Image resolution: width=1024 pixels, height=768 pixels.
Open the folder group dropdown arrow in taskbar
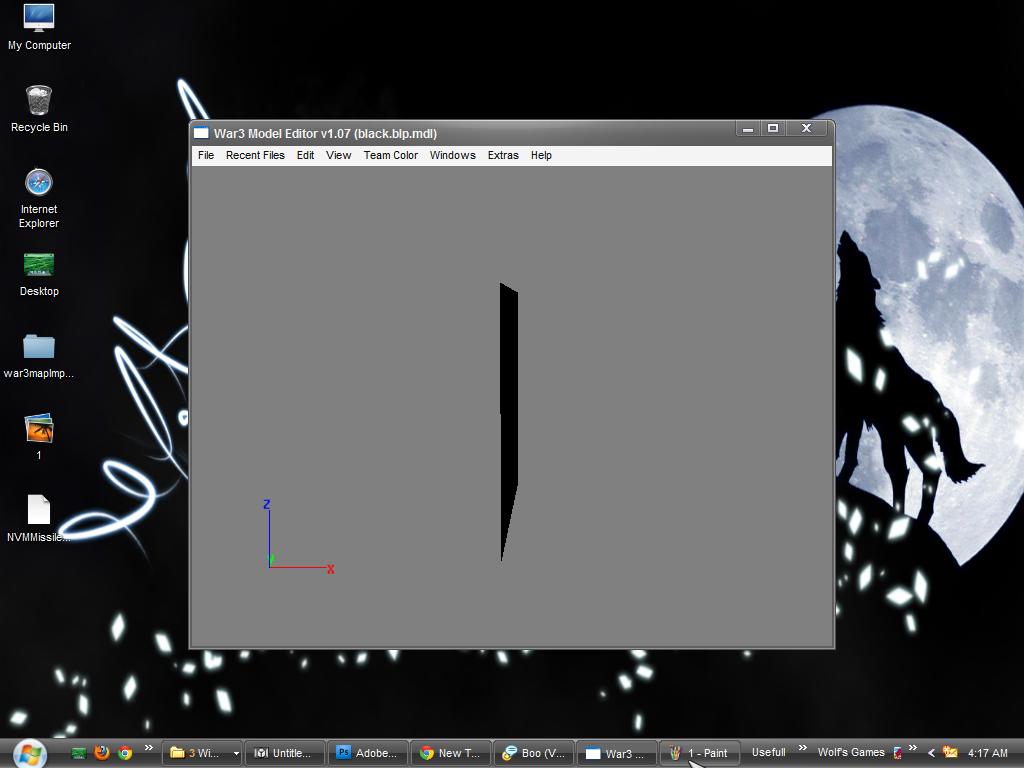click(x=236, y=754)
